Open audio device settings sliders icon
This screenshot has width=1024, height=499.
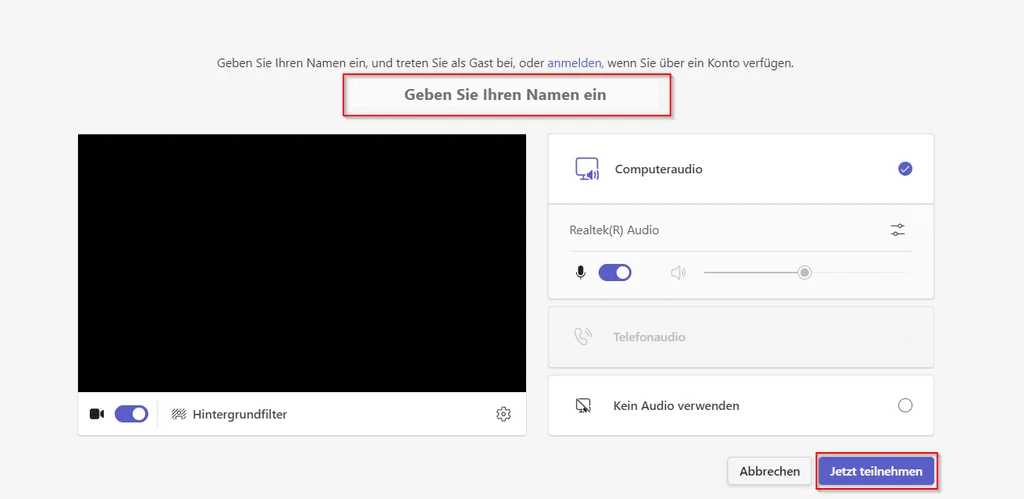pos(898,230)
